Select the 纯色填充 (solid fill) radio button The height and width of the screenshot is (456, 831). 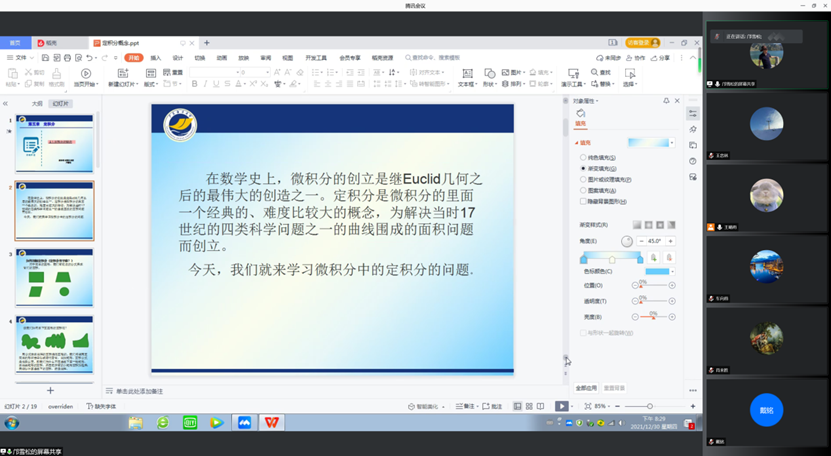point(583,158)
